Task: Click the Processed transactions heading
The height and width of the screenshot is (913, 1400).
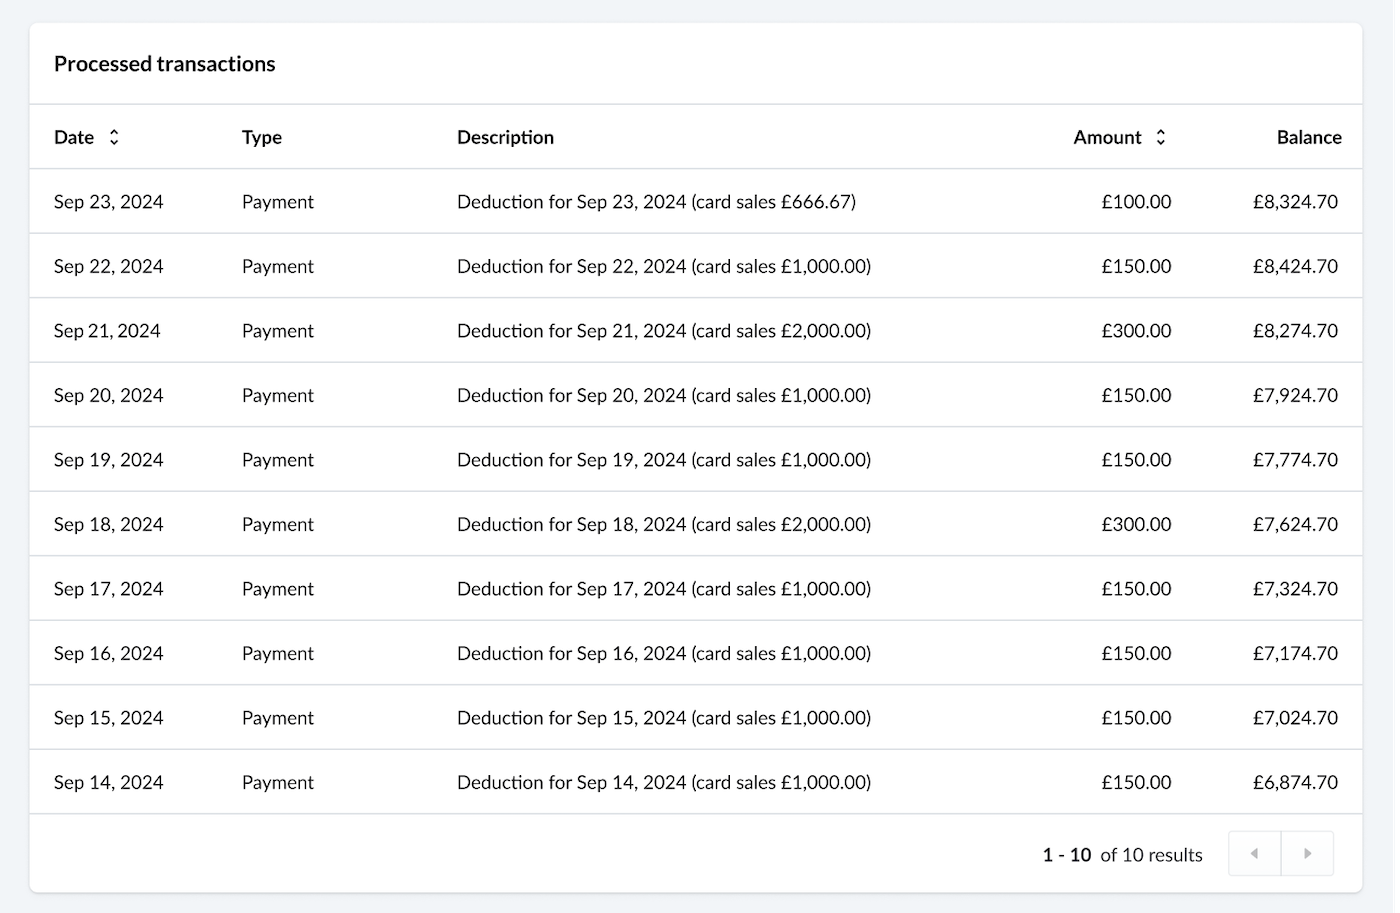Action: pyautogui.click(x=165, y=63)
